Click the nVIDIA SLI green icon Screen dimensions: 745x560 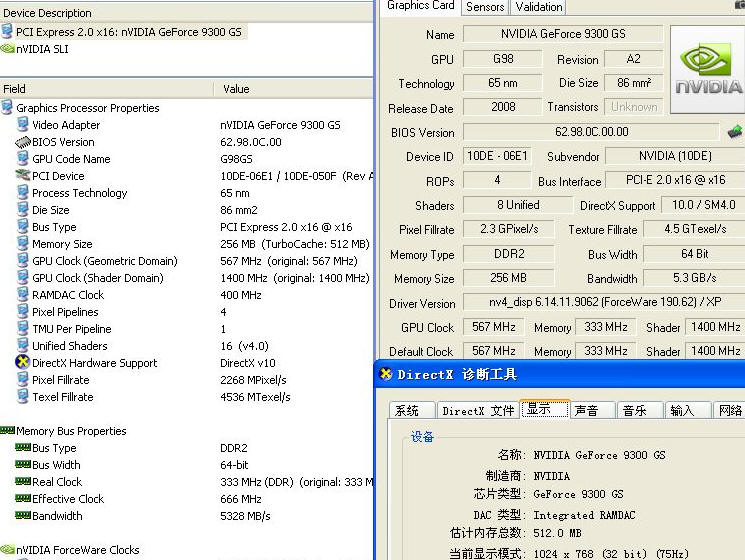click(8, 48)
